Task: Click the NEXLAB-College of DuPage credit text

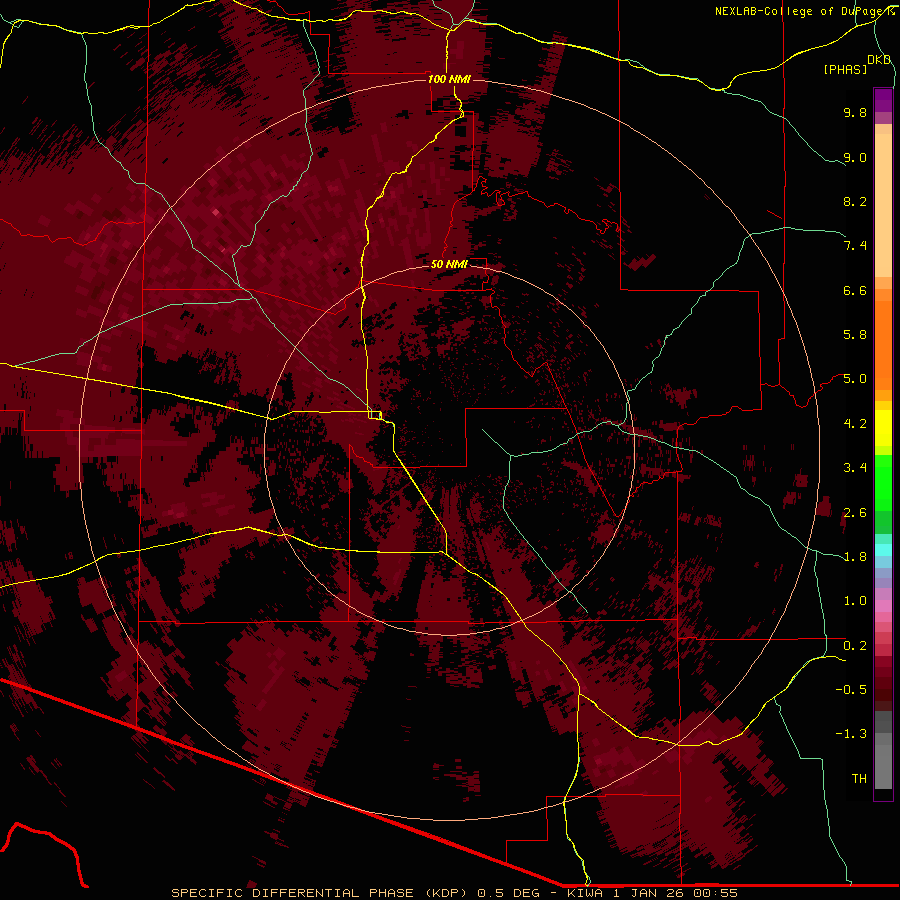Action: [804, 11]
